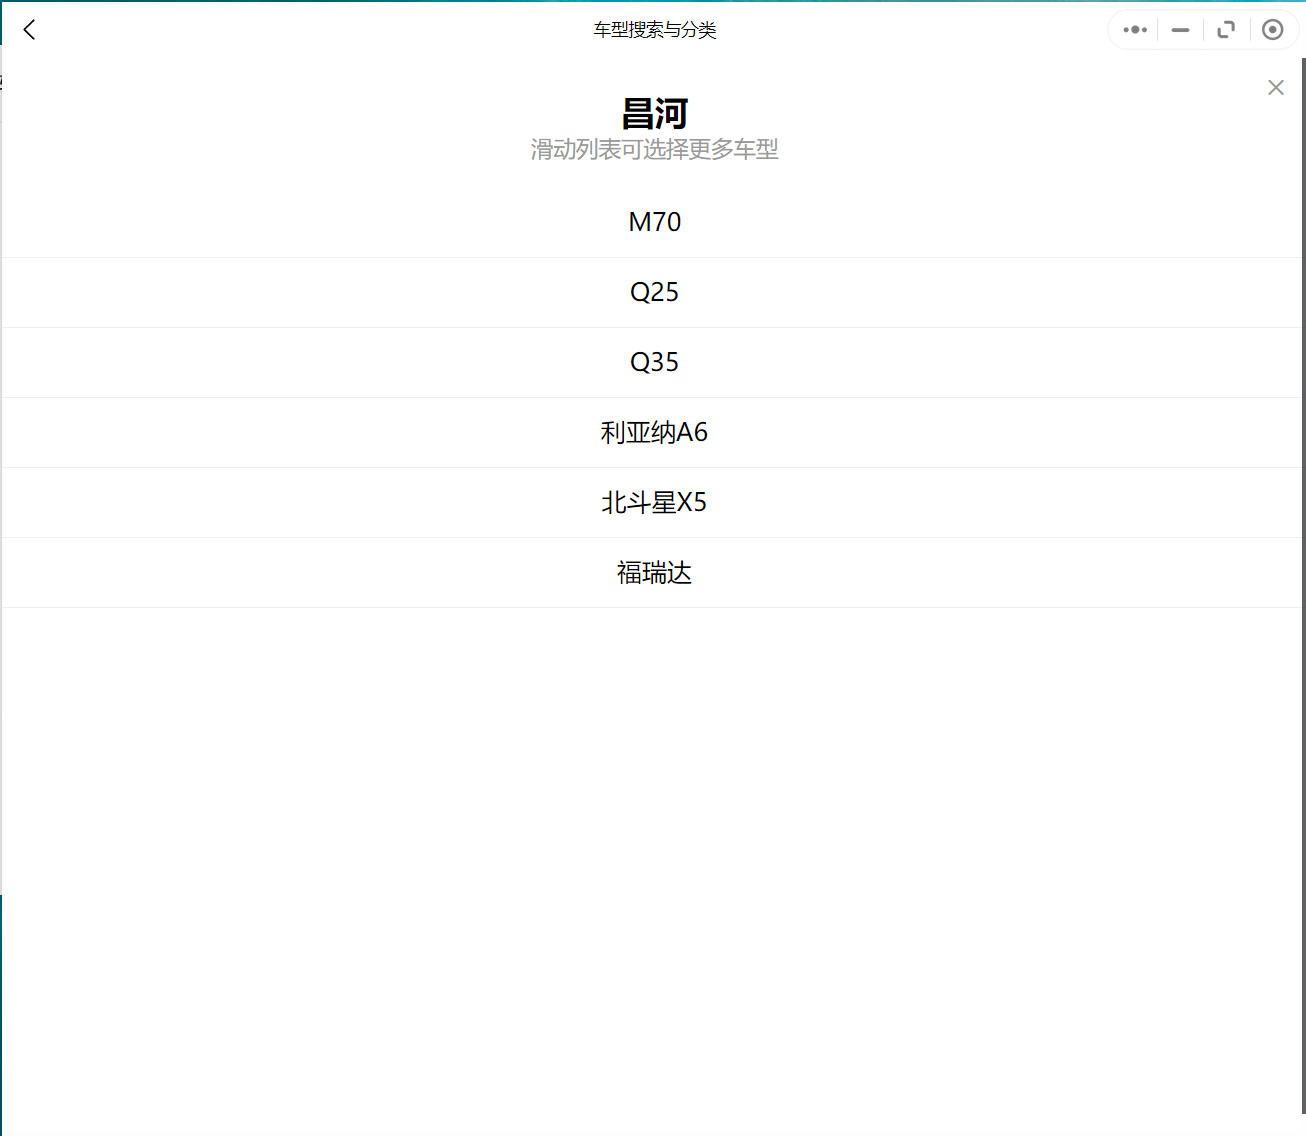
Task: Click the teal window border at top
Action: [x=400, y=1]
